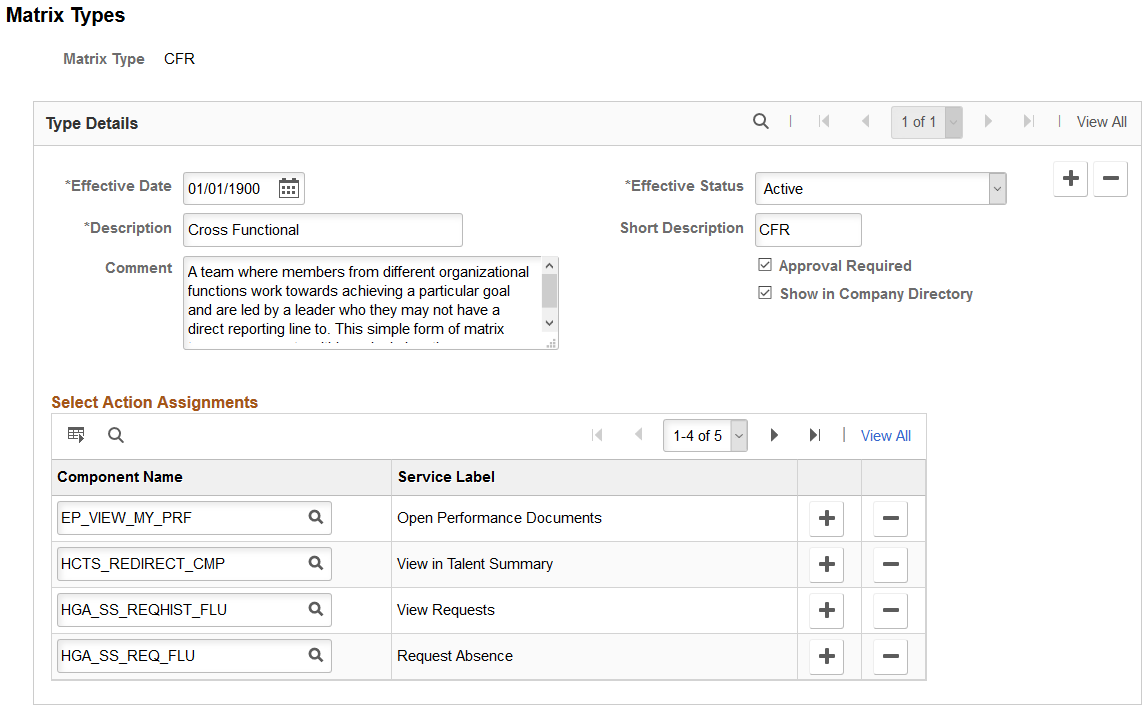Go to last Type Details row

click(1029, 121)
